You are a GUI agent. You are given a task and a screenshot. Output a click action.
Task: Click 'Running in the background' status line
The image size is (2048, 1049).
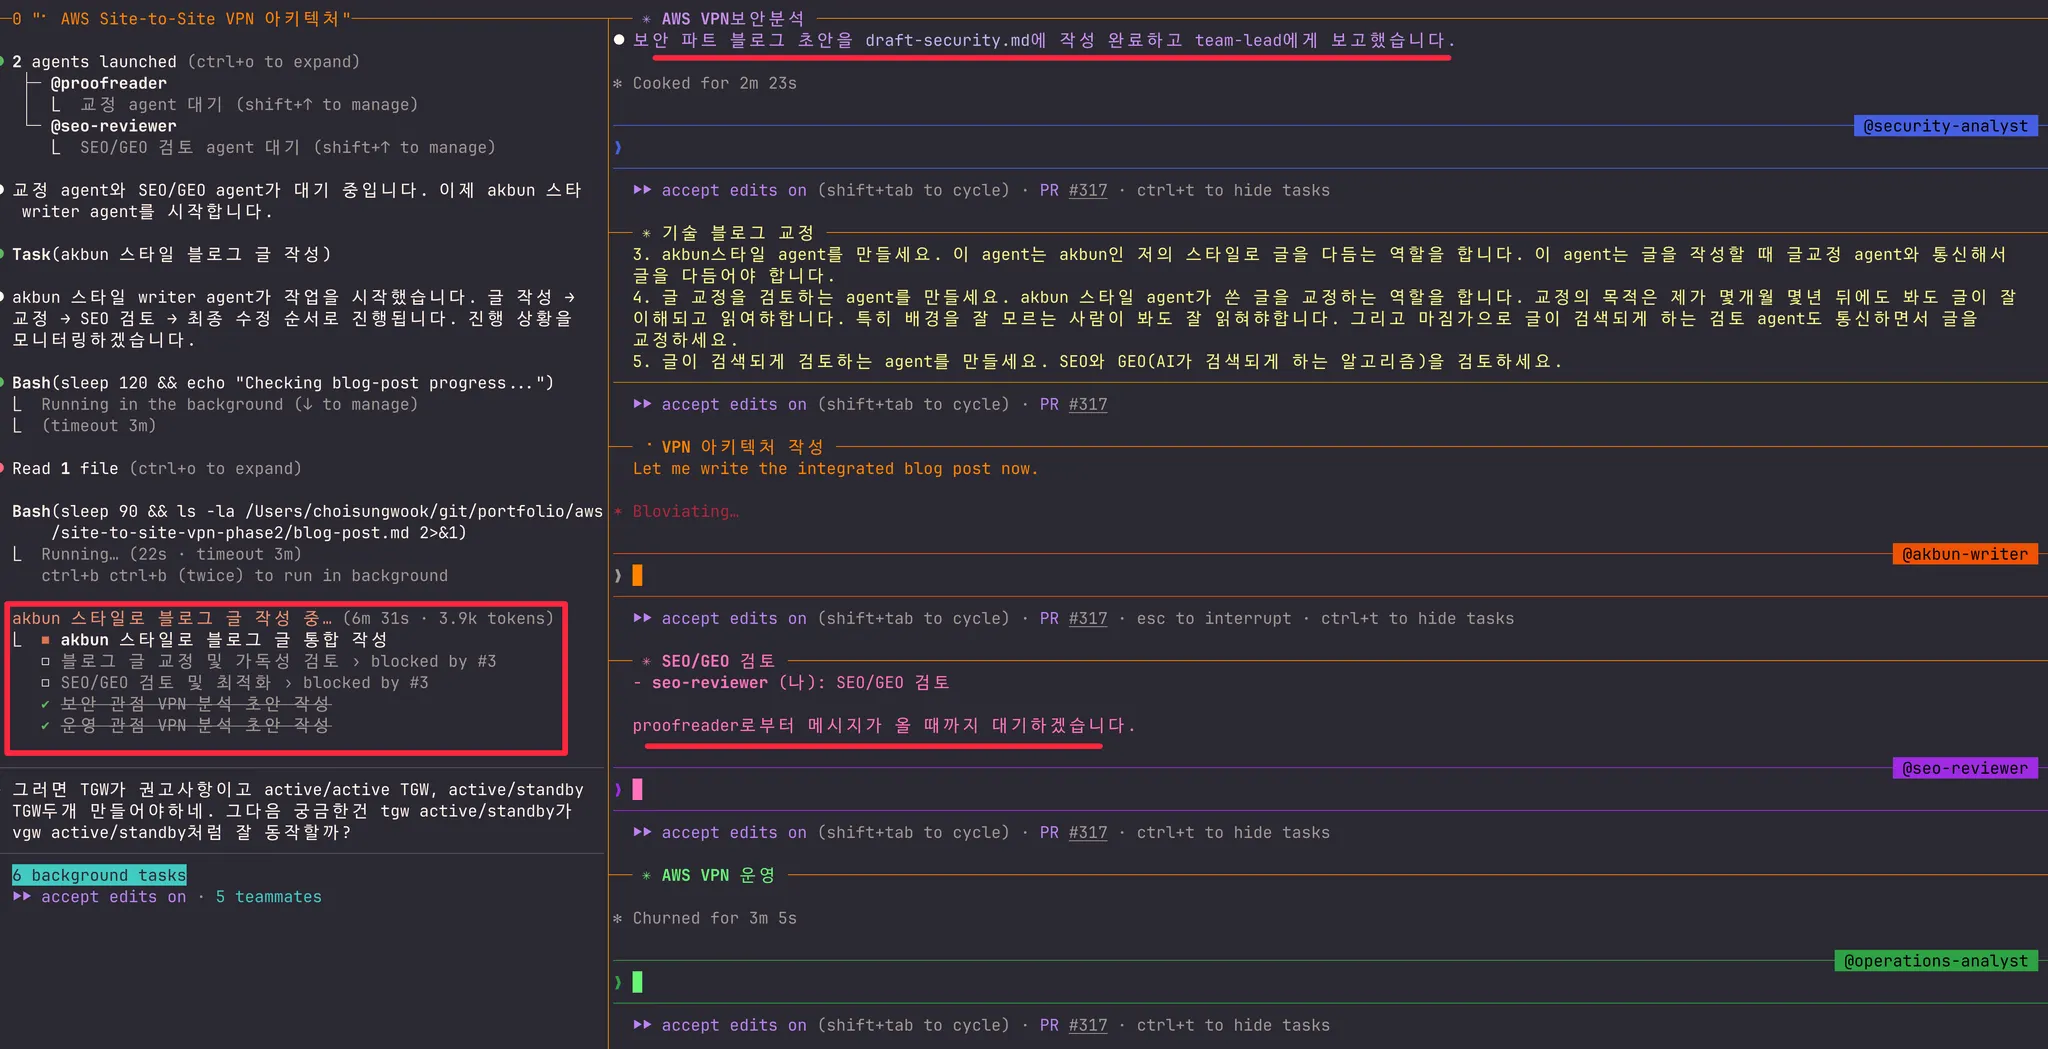(229, 405)
